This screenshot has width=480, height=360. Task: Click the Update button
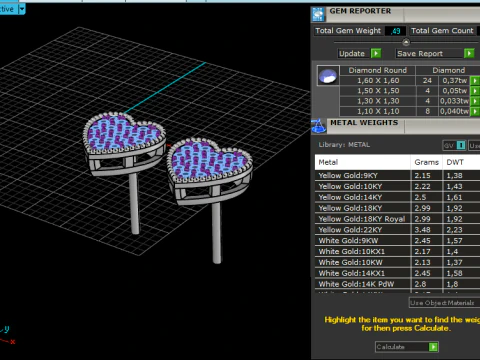(x=355, y=53)
